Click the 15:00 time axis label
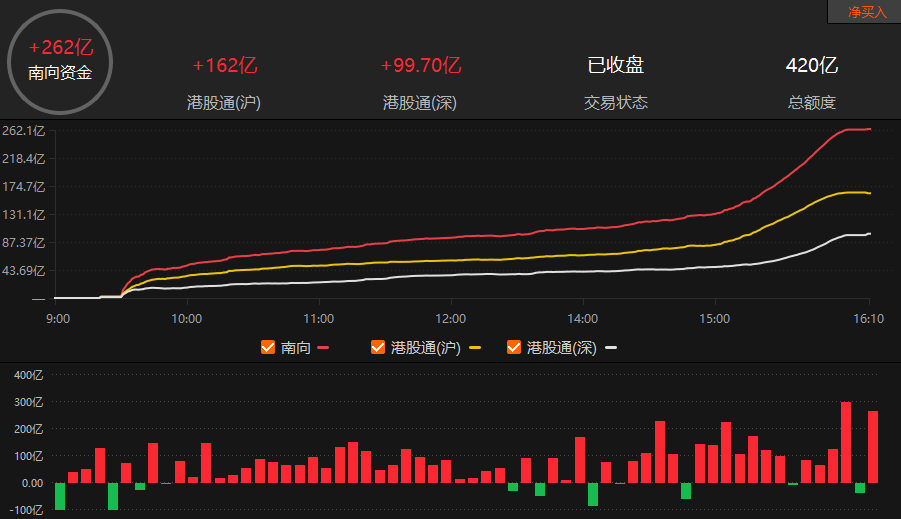 (x=715, y=319)
